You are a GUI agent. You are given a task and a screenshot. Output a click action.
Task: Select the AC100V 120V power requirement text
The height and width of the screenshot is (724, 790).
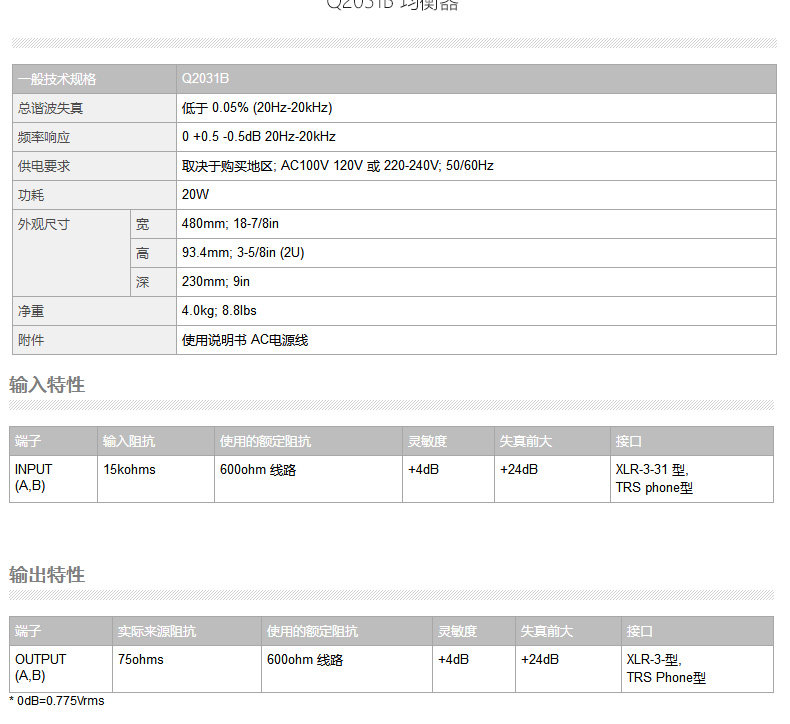pos(338,166)
